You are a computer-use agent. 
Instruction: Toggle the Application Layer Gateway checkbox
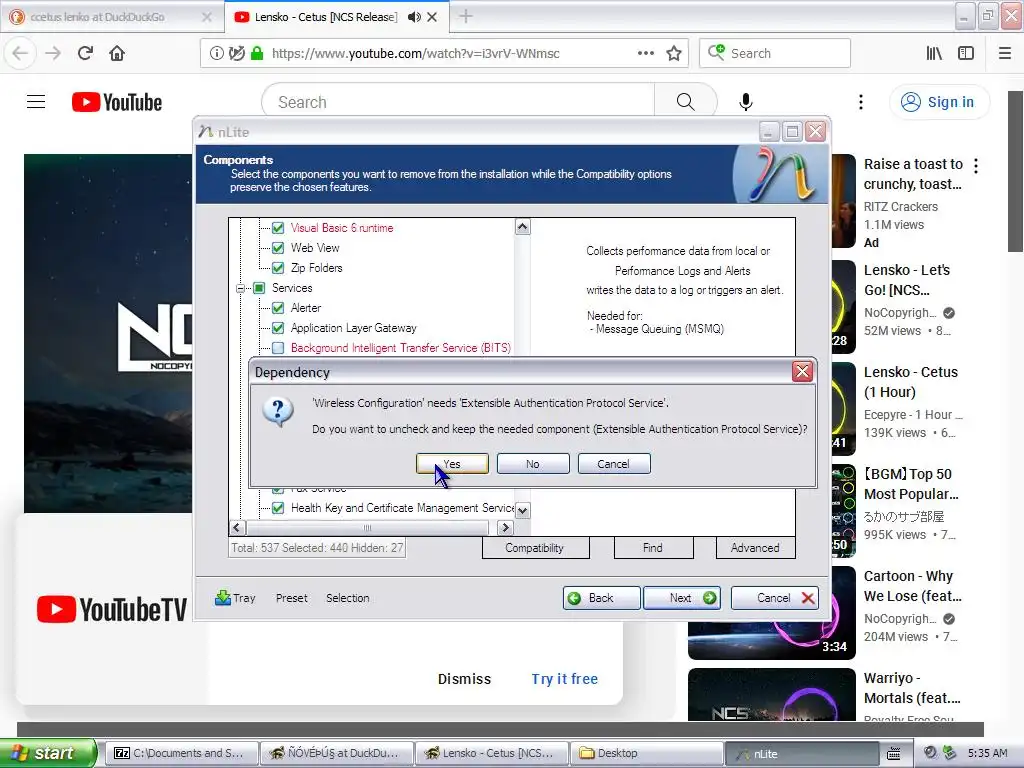[x=278, y=328]
